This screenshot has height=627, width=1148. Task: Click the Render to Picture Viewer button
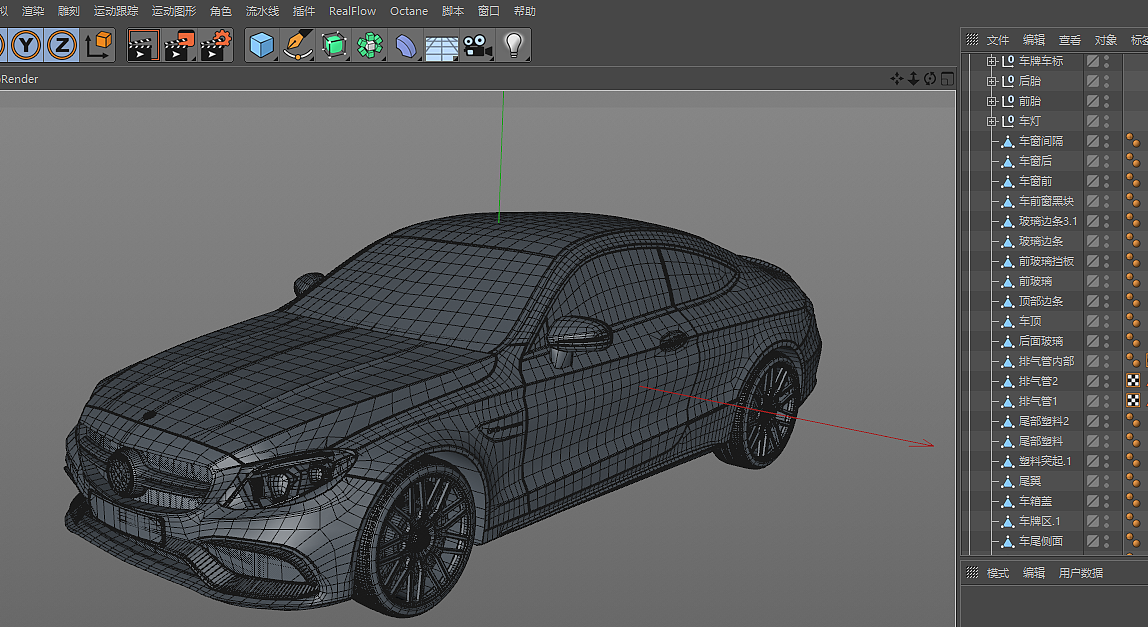(x=181, y=45)
